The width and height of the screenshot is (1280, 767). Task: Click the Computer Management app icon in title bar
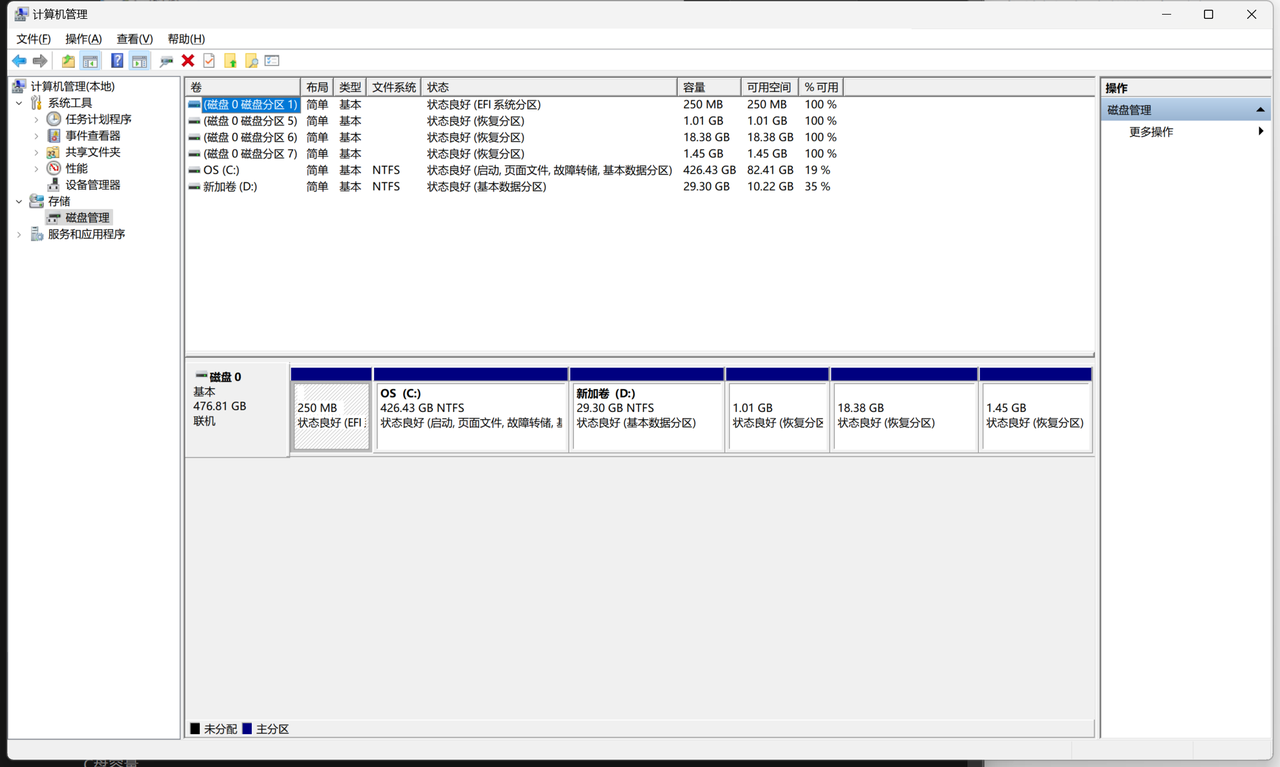[x=21, y=14]
